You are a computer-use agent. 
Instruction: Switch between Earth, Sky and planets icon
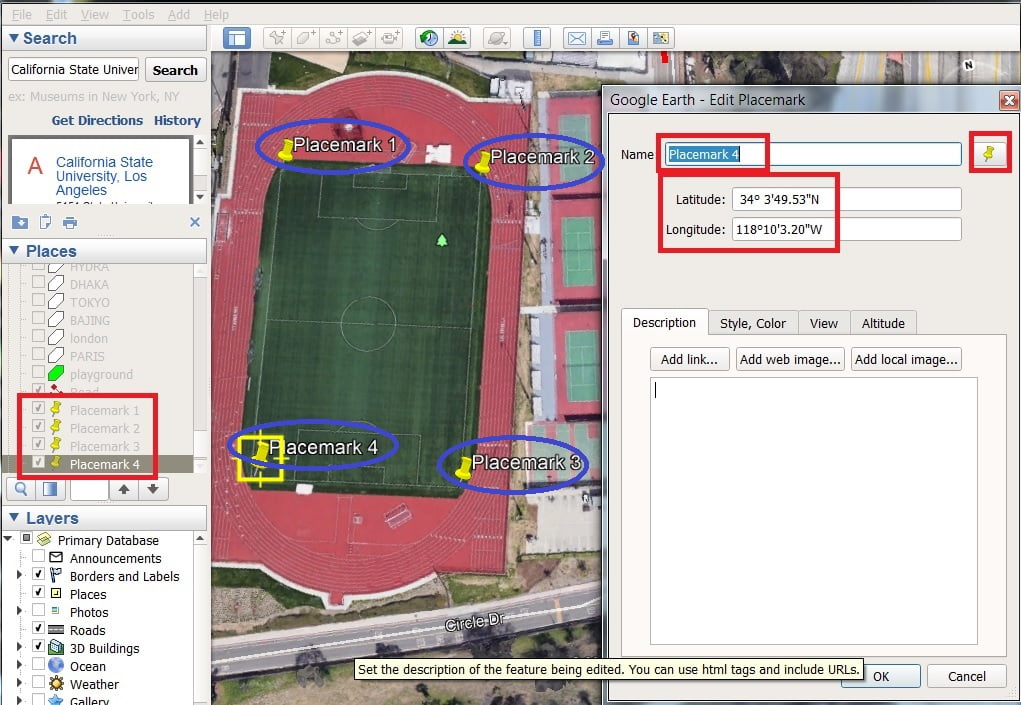click(x=497, y=38)
